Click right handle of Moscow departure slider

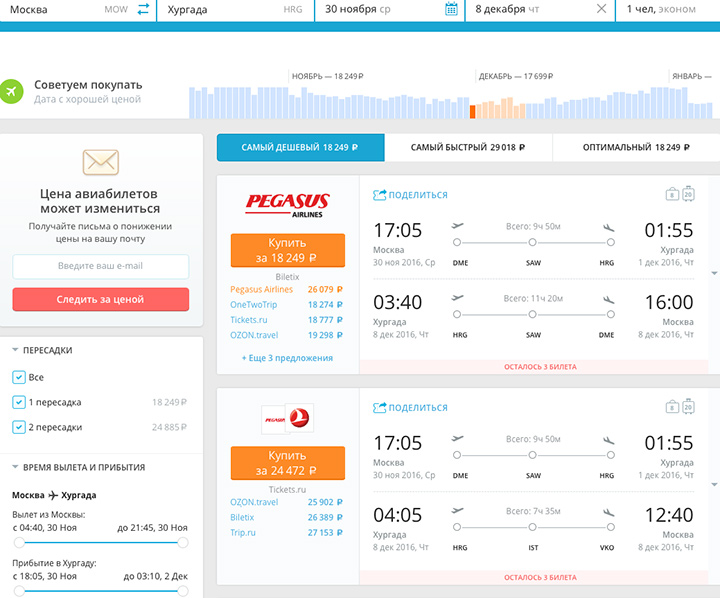[183, 543]
